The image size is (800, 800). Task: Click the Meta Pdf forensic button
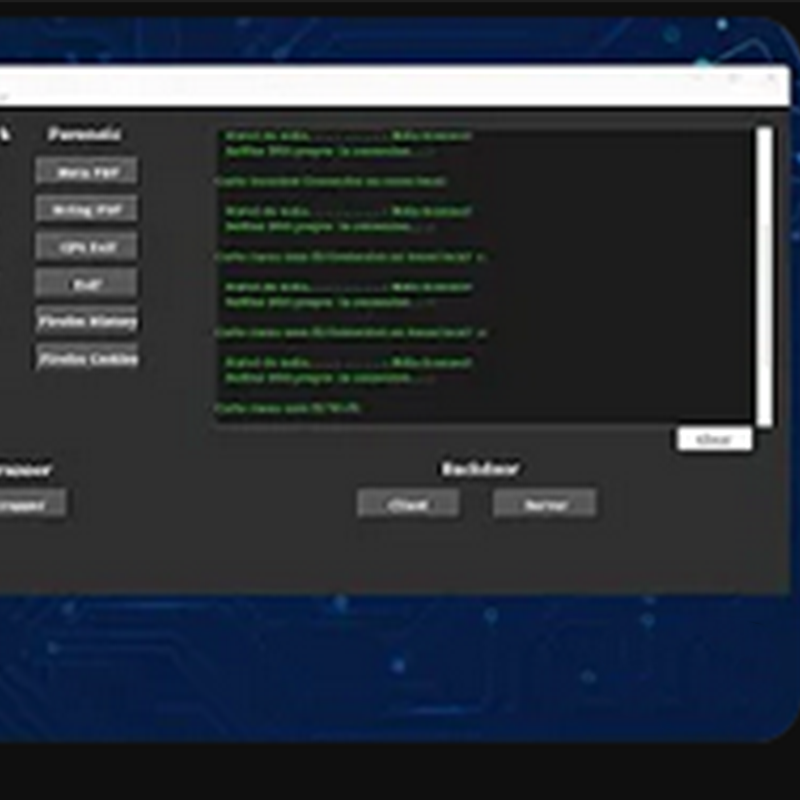click(x=87, y=172)
